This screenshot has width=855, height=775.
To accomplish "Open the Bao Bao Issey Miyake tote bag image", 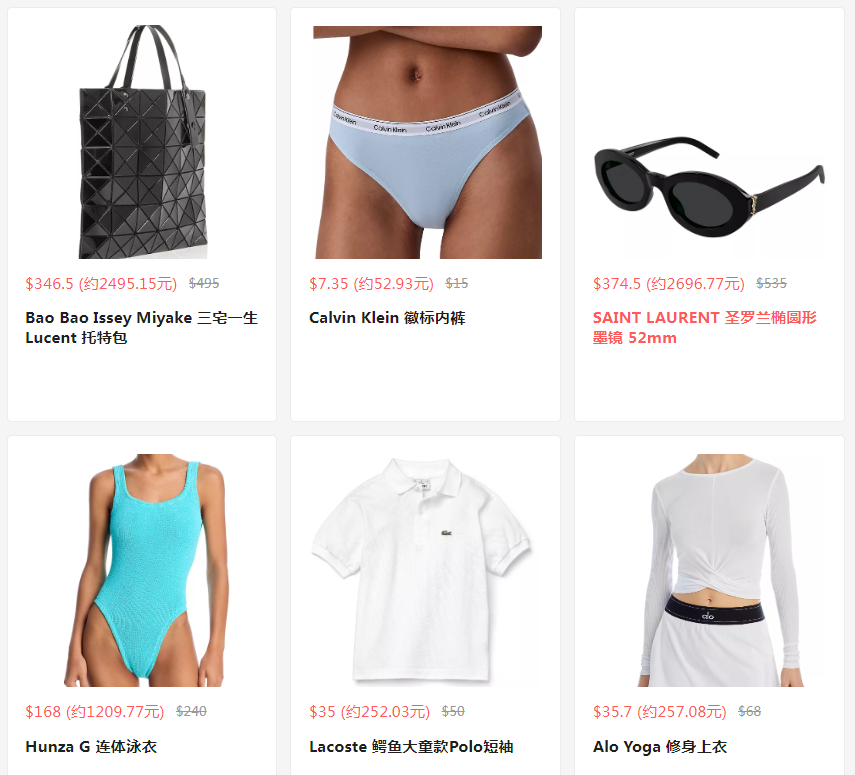I will (142, 142).
